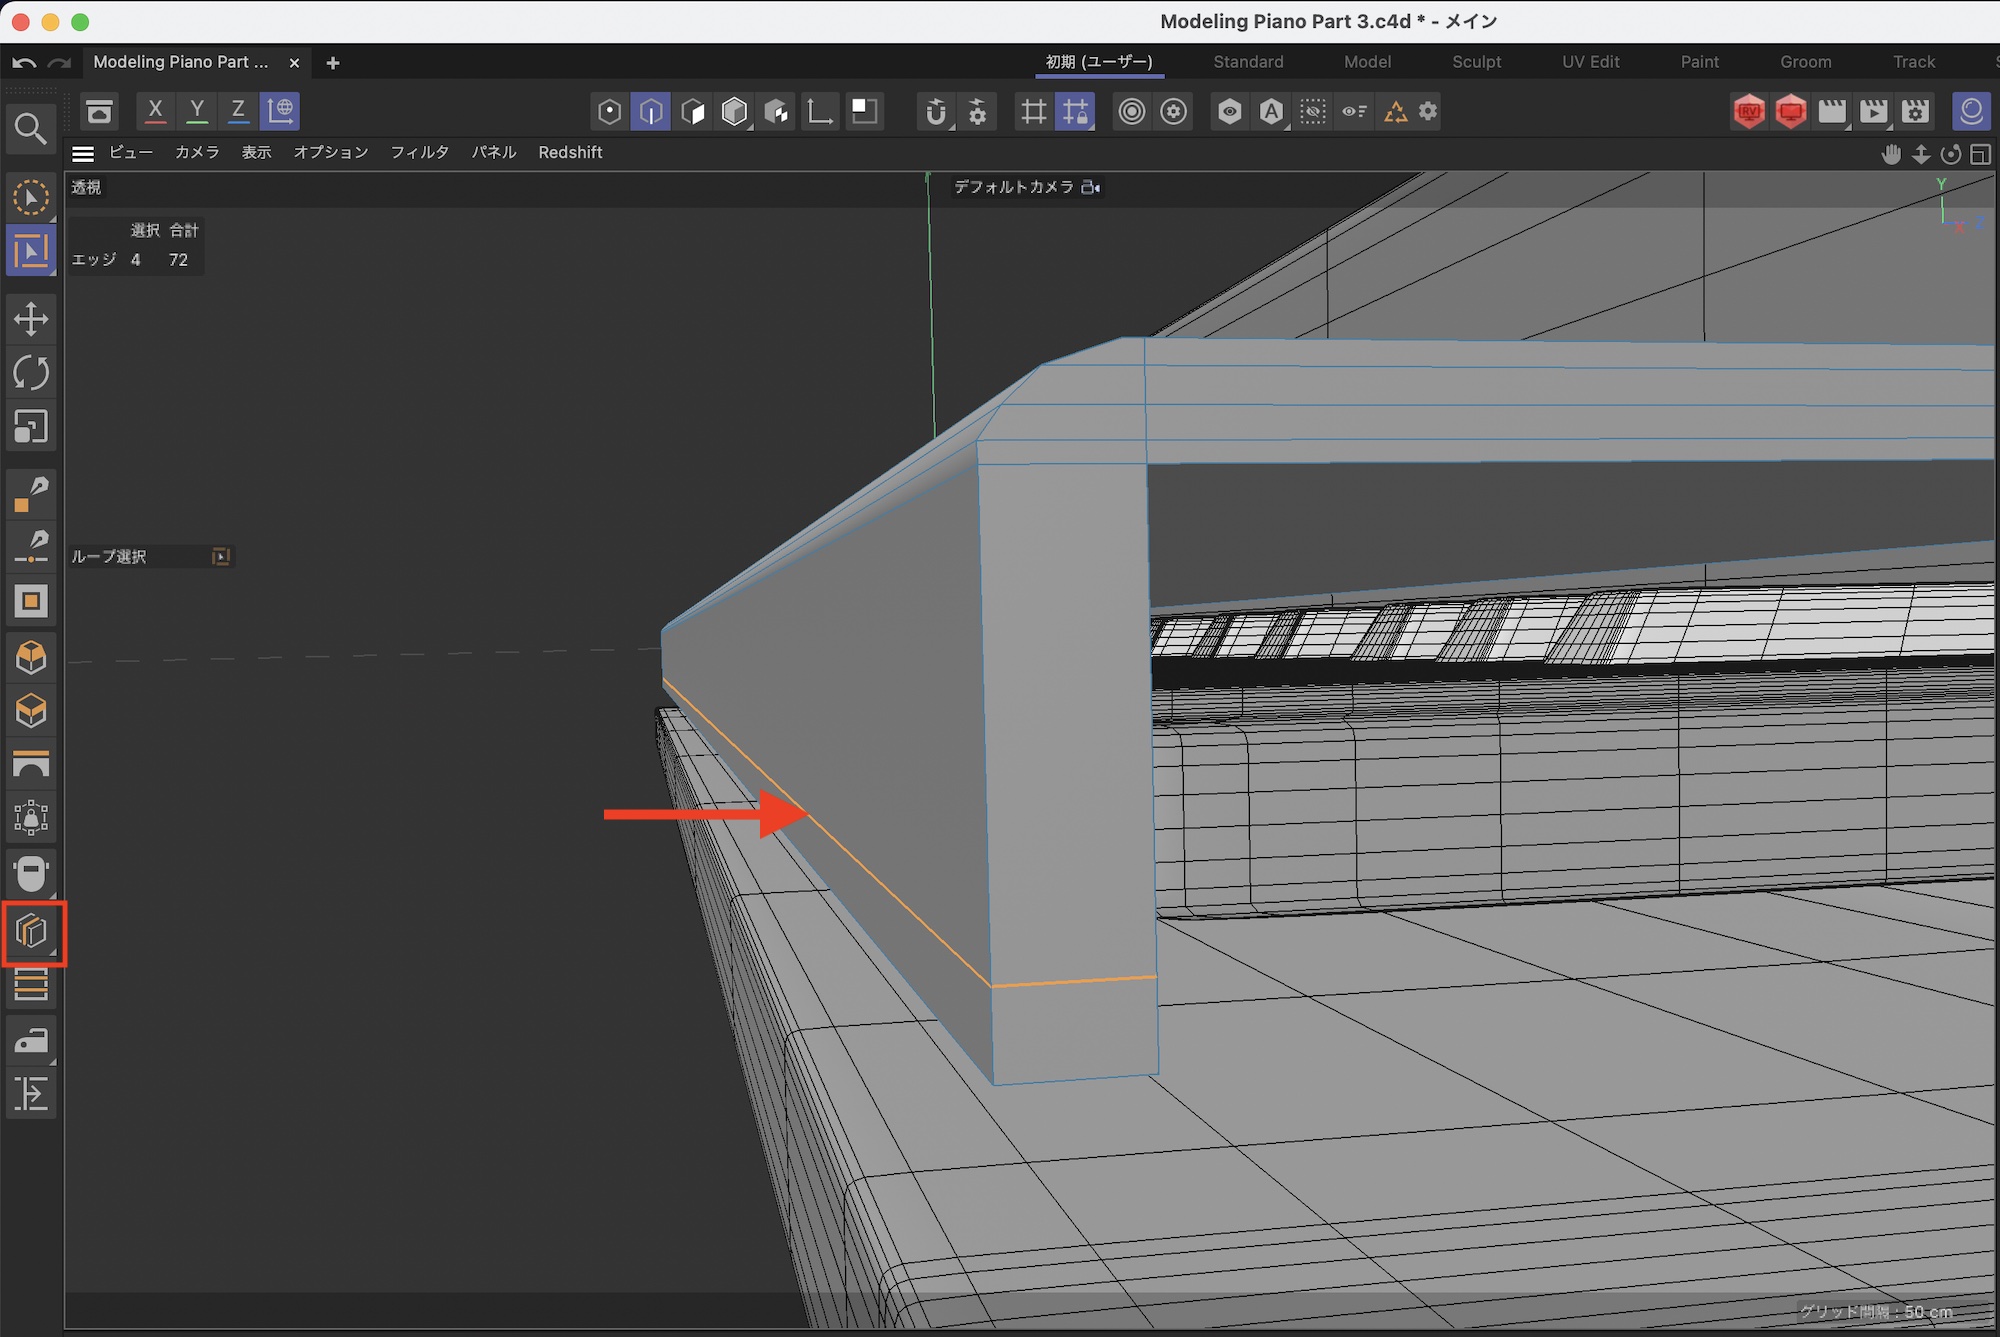The height and width of the screenshot is (1337, 2000).
Task: Toggle snap enable magnet icon
Action: point(936,111)
